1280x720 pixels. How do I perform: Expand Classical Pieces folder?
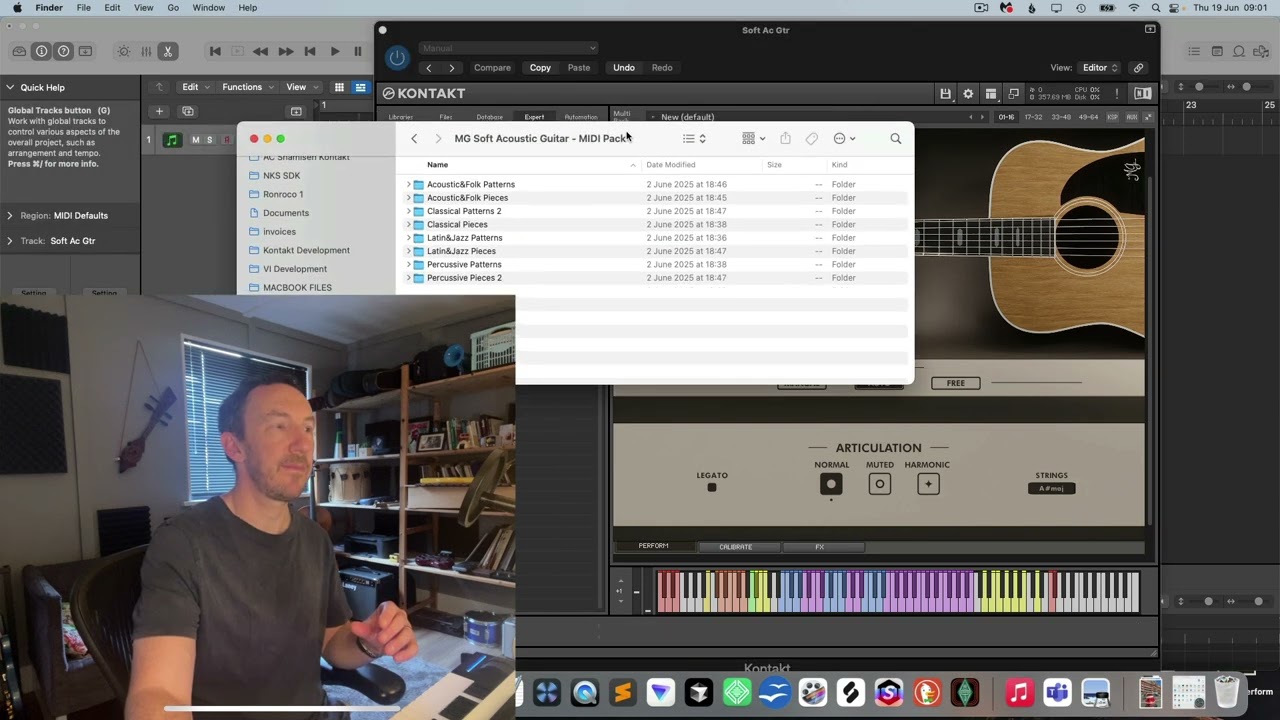click(x=408, y=224)
